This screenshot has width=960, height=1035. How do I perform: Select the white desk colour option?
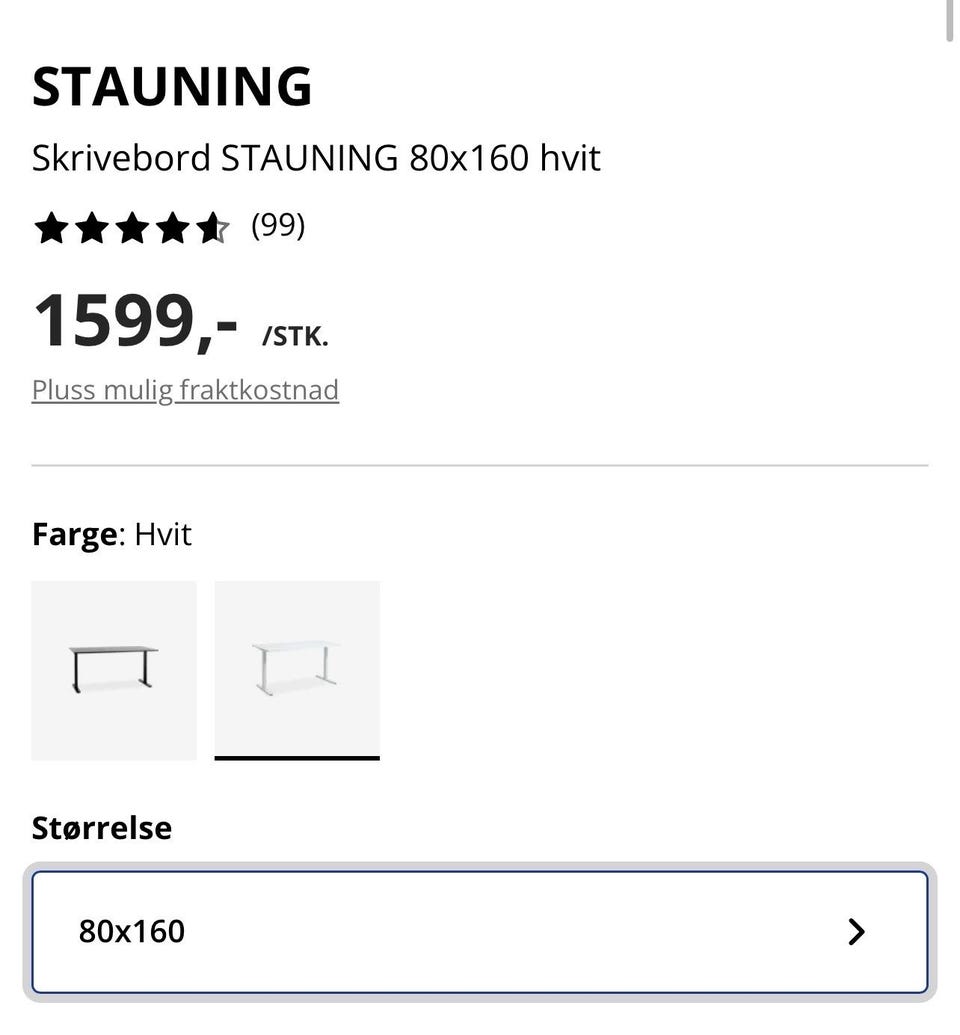click(297, 671)
